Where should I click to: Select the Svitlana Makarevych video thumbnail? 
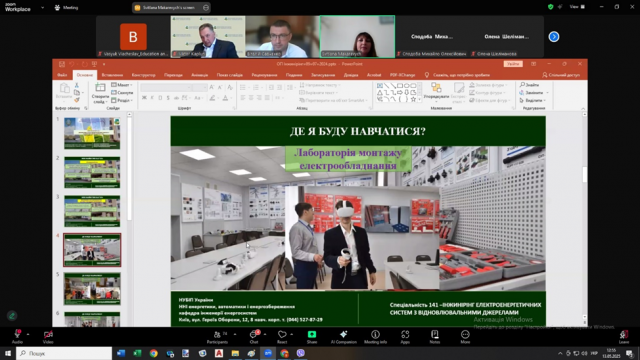tap(357, 36)
